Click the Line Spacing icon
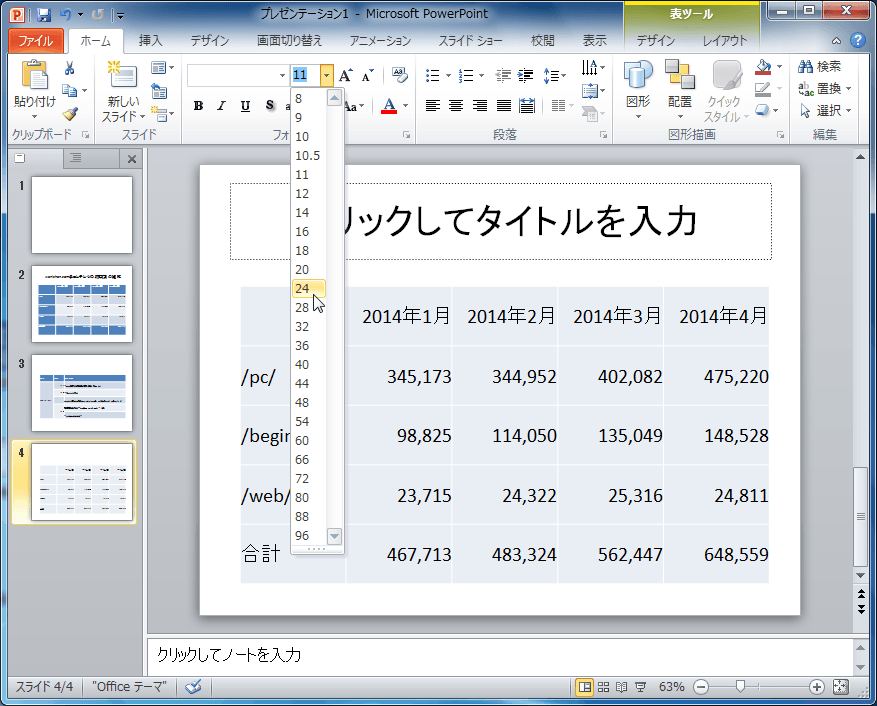877x706 pixels. tap(551, 76)
